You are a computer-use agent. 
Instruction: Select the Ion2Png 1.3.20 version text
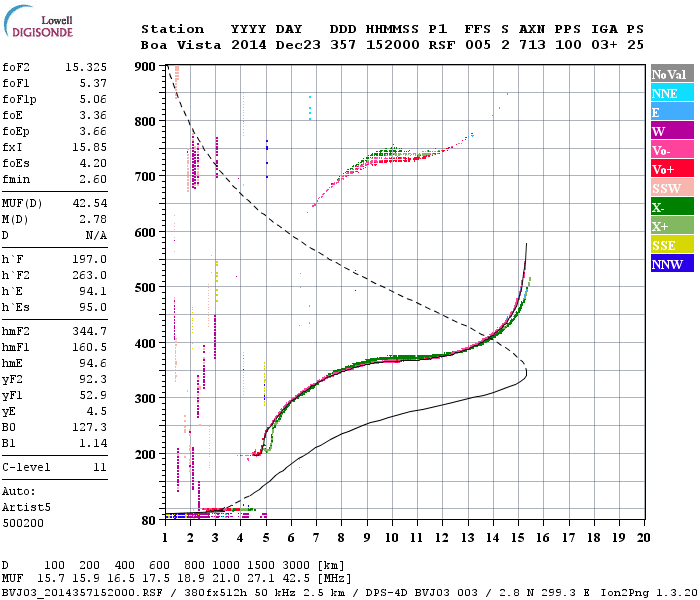click(649, 593)
